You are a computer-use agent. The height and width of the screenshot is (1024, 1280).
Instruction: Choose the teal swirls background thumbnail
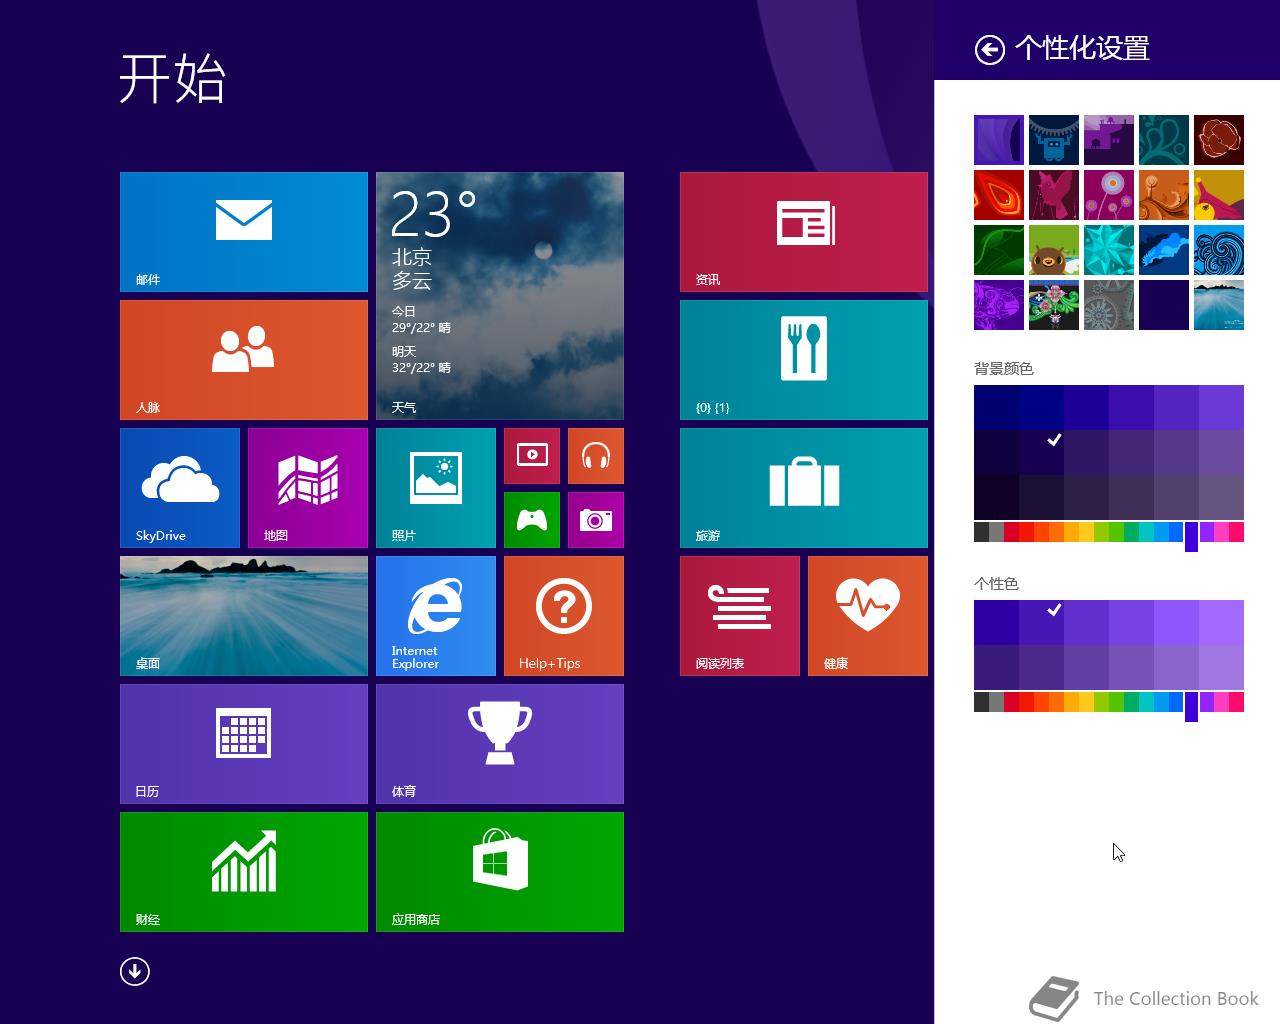point(1164,140)
